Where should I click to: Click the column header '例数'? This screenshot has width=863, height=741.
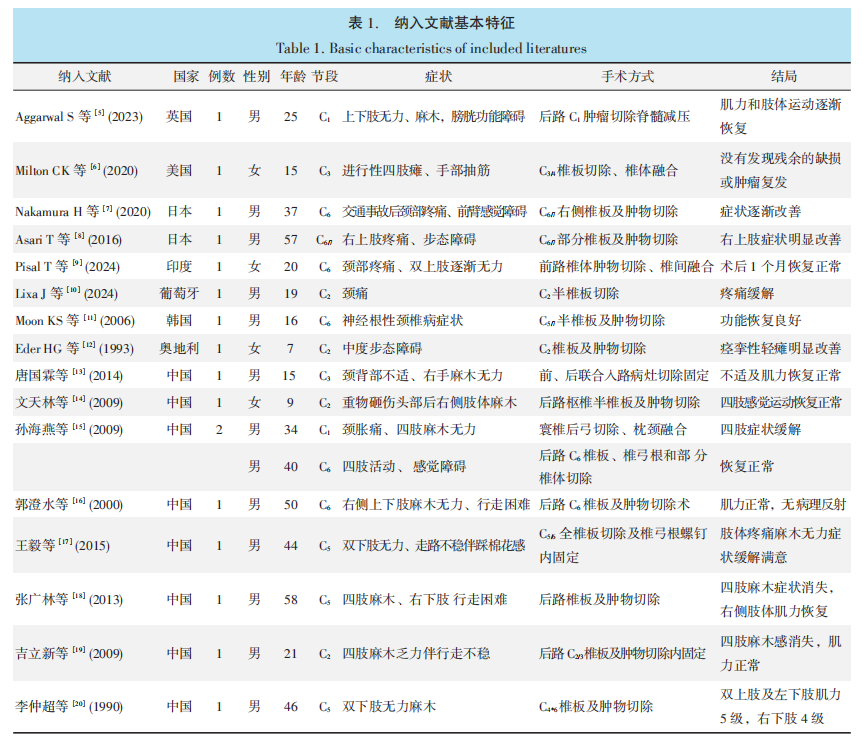click(x=221, y=77)
